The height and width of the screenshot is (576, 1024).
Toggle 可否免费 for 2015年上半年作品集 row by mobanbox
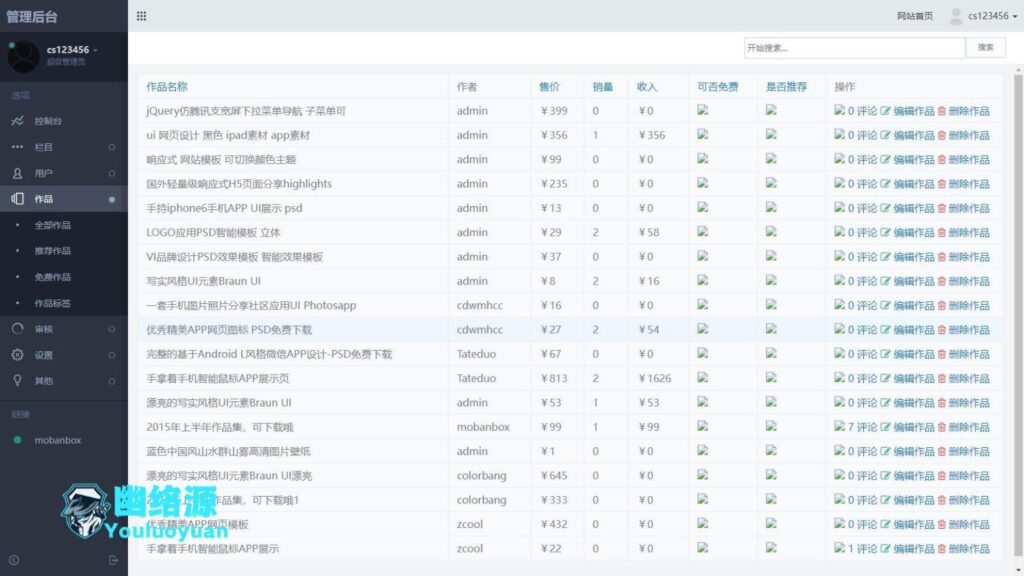click(x=703, y=426)
